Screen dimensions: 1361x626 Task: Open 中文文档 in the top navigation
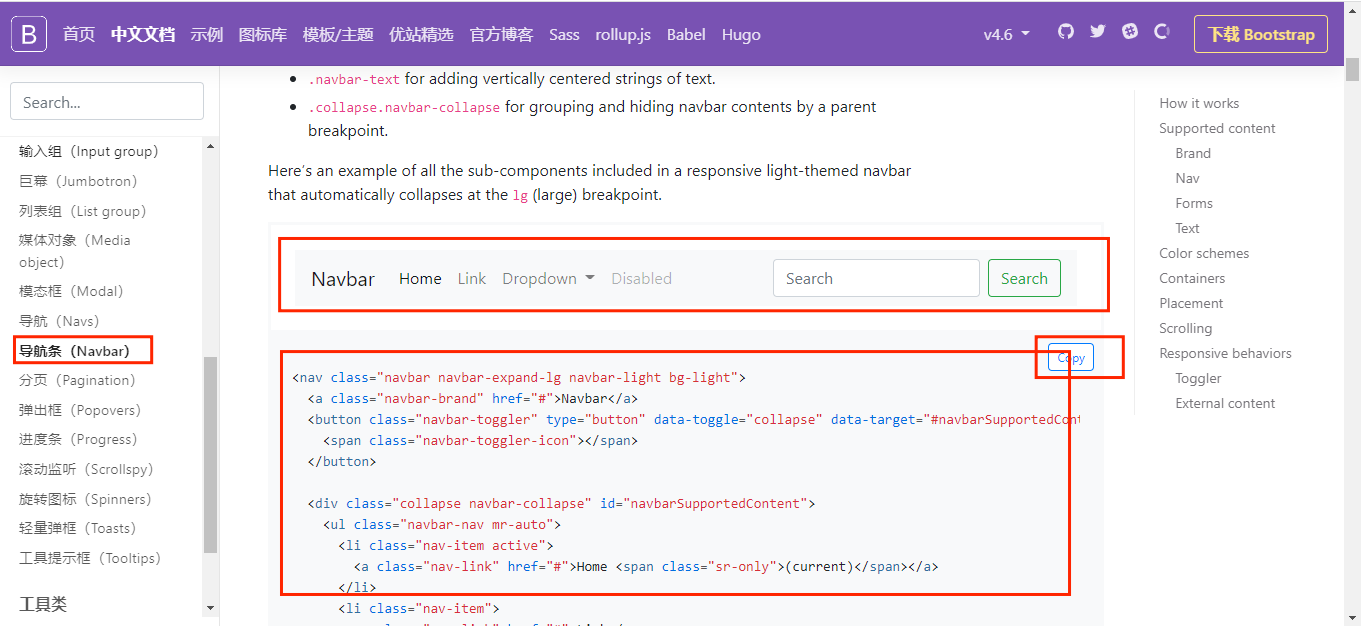tap(143, 34)
